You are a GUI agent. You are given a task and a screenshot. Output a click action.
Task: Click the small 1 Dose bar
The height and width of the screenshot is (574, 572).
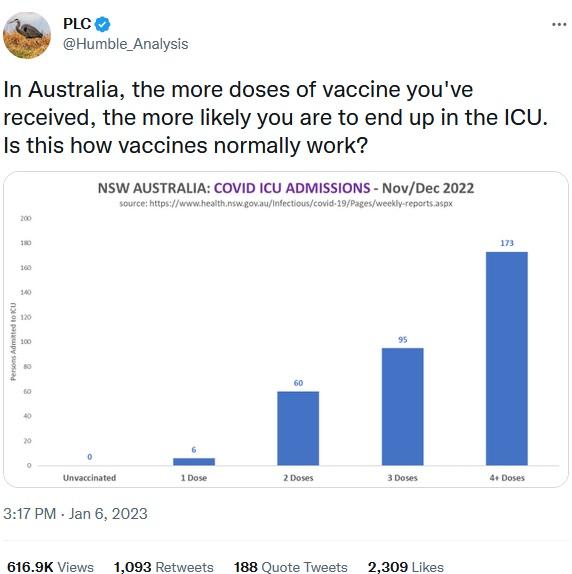(x=194, y=462)
